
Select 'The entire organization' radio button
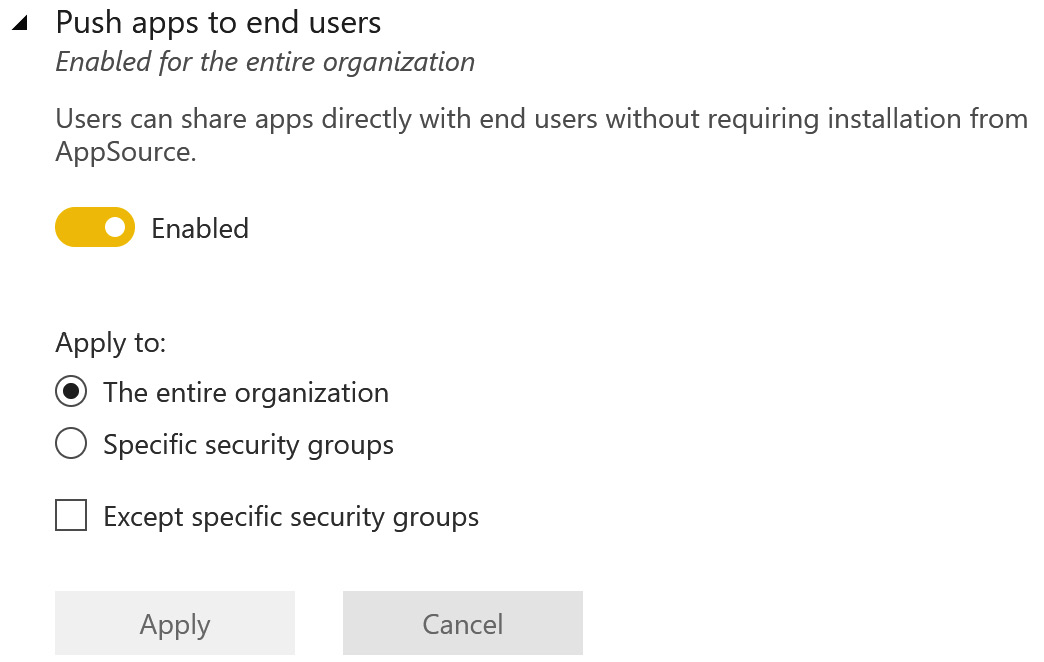click(x=71, y=392)
